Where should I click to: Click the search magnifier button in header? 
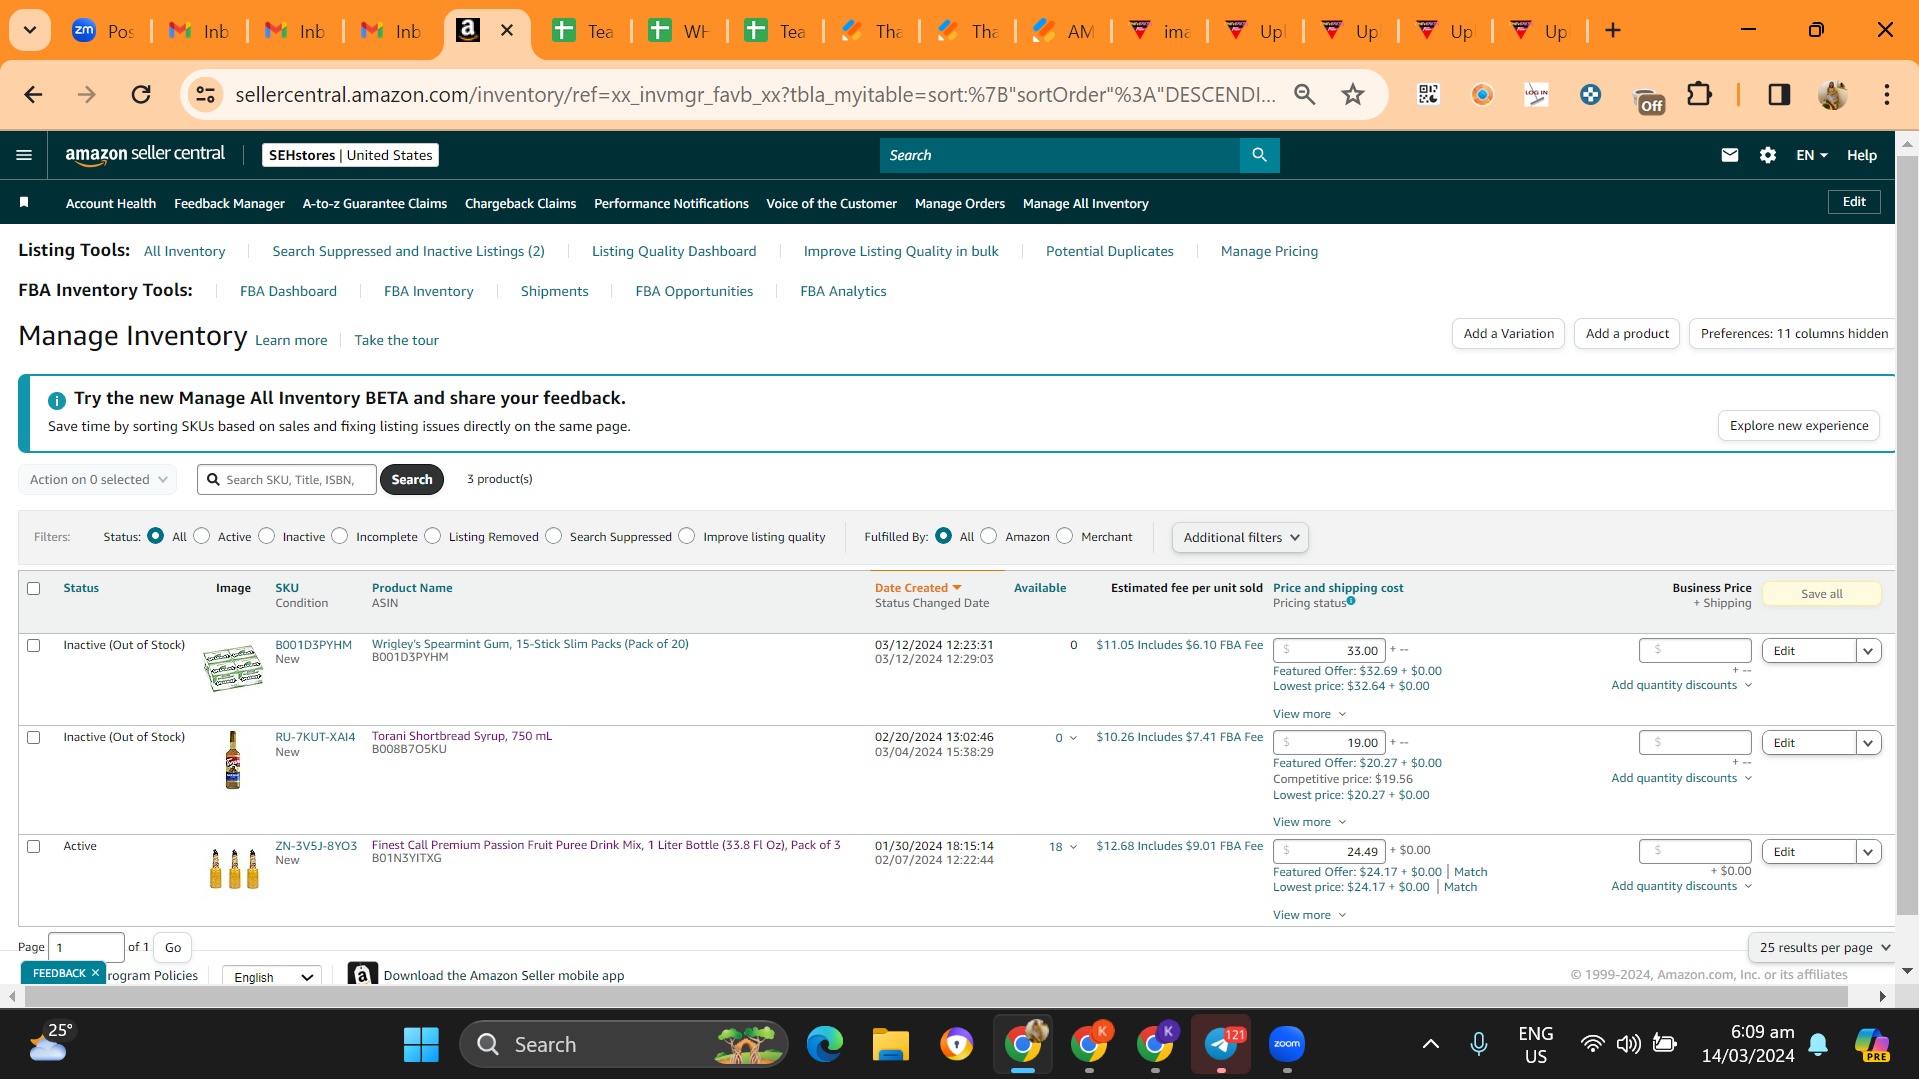coord(1259,155)
